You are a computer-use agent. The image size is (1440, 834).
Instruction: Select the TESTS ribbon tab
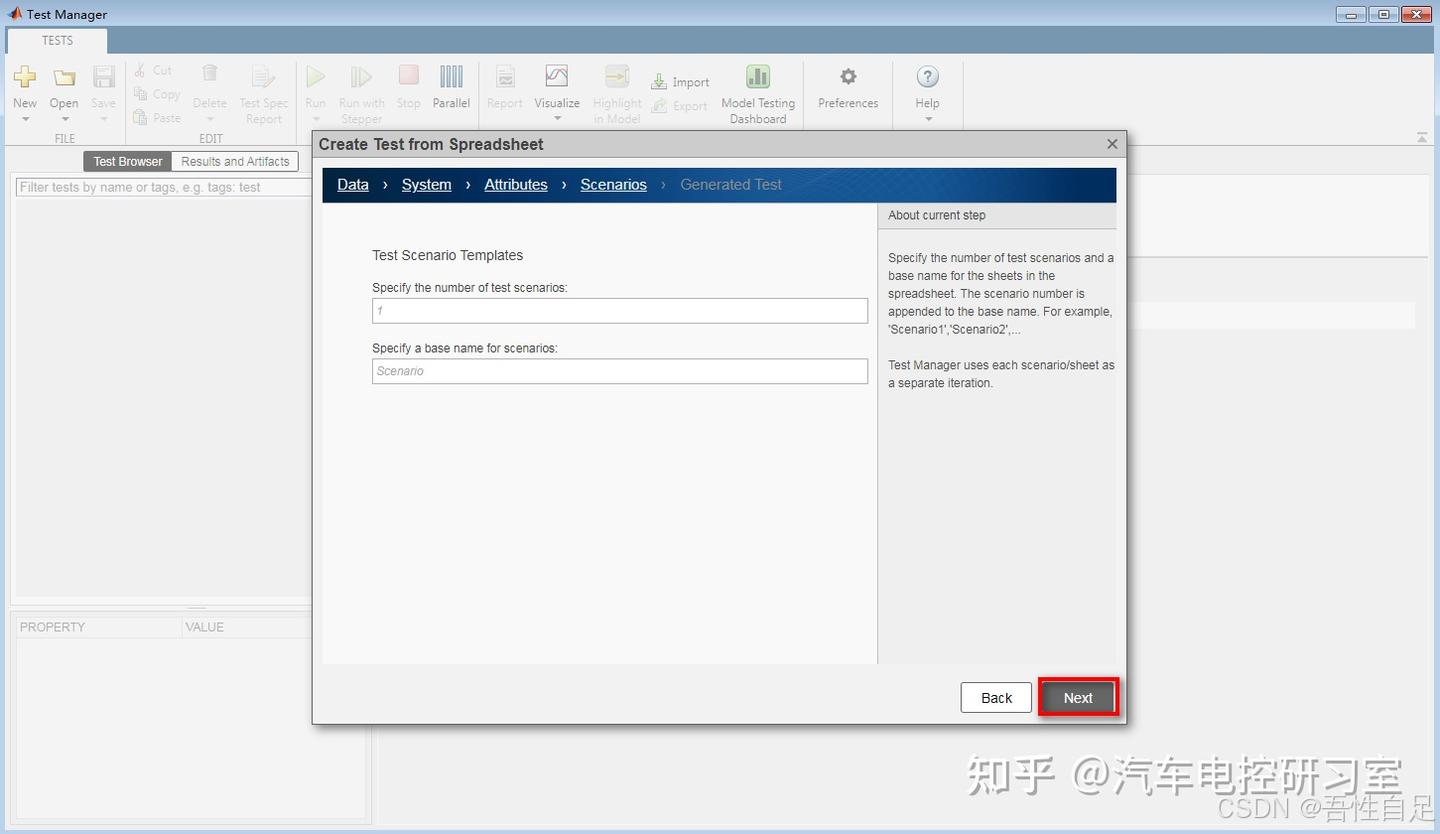[x=57, y=41]
